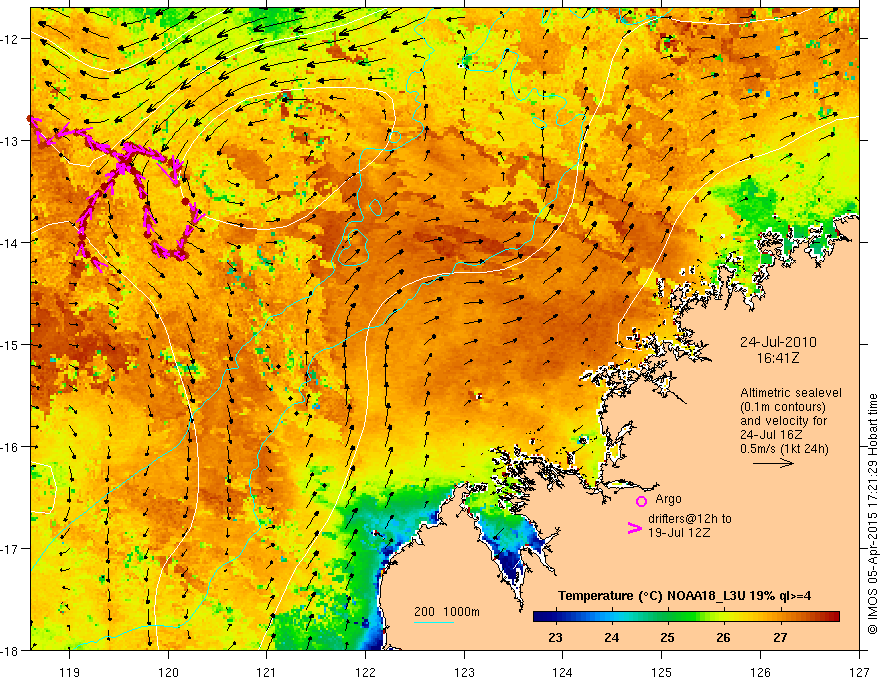Click latitude axis label -17

tap(10, 549)
